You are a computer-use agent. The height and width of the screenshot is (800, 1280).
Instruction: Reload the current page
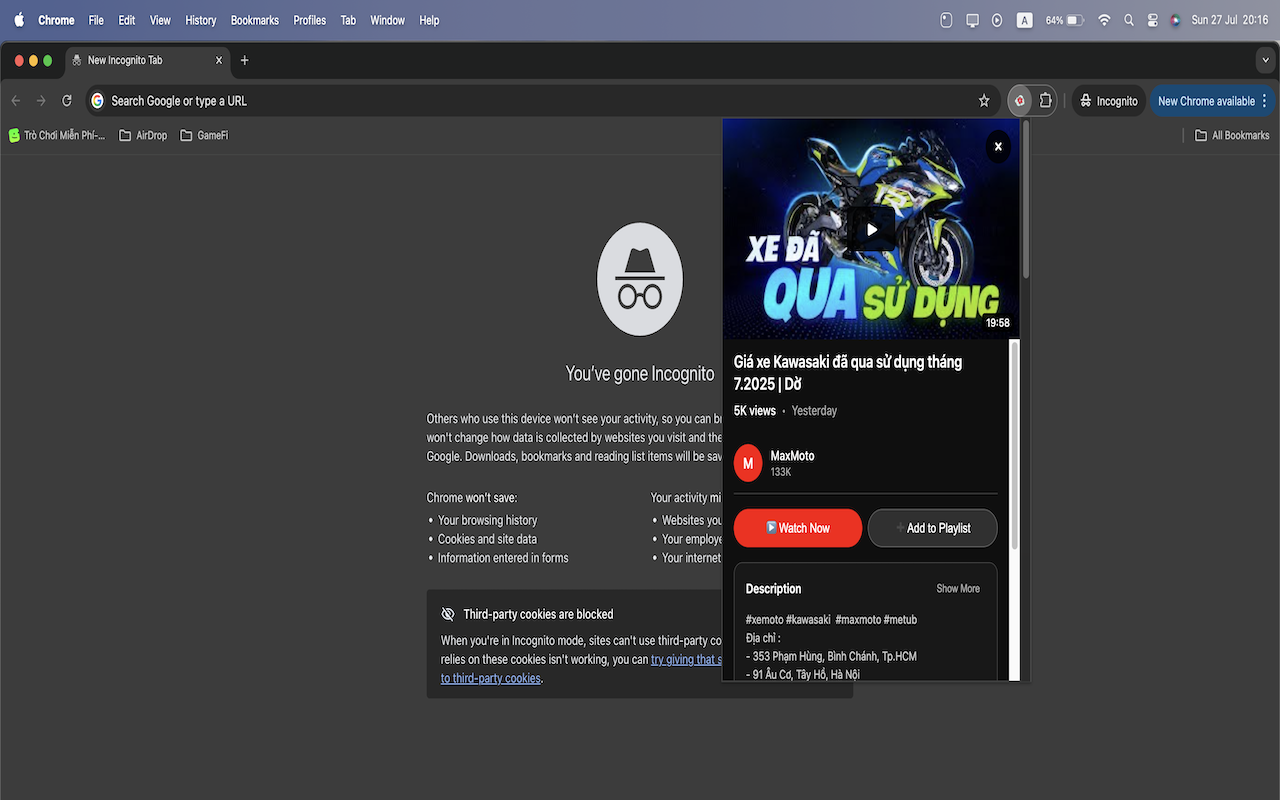tap(67, 101)
